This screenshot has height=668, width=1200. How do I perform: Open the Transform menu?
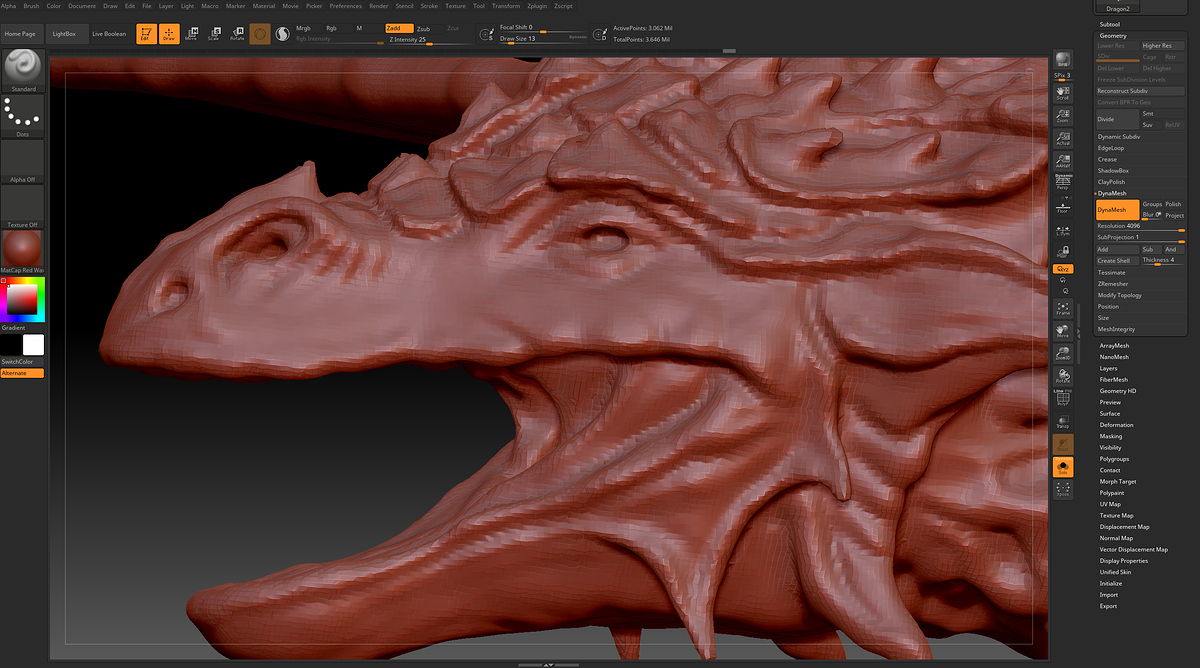click(x=506, y=6)
